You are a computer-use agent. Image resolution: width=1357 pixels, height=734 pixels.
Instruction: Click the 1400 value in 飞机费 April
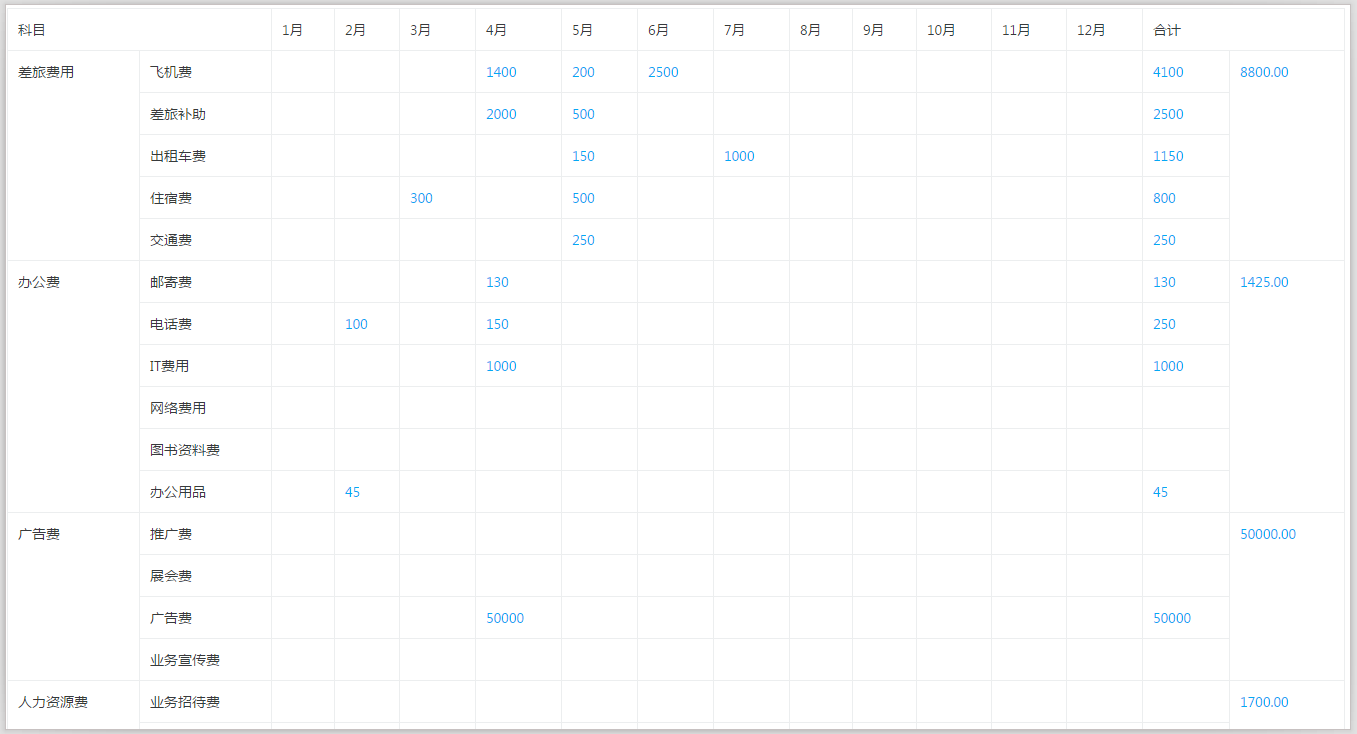pos(501,72)
